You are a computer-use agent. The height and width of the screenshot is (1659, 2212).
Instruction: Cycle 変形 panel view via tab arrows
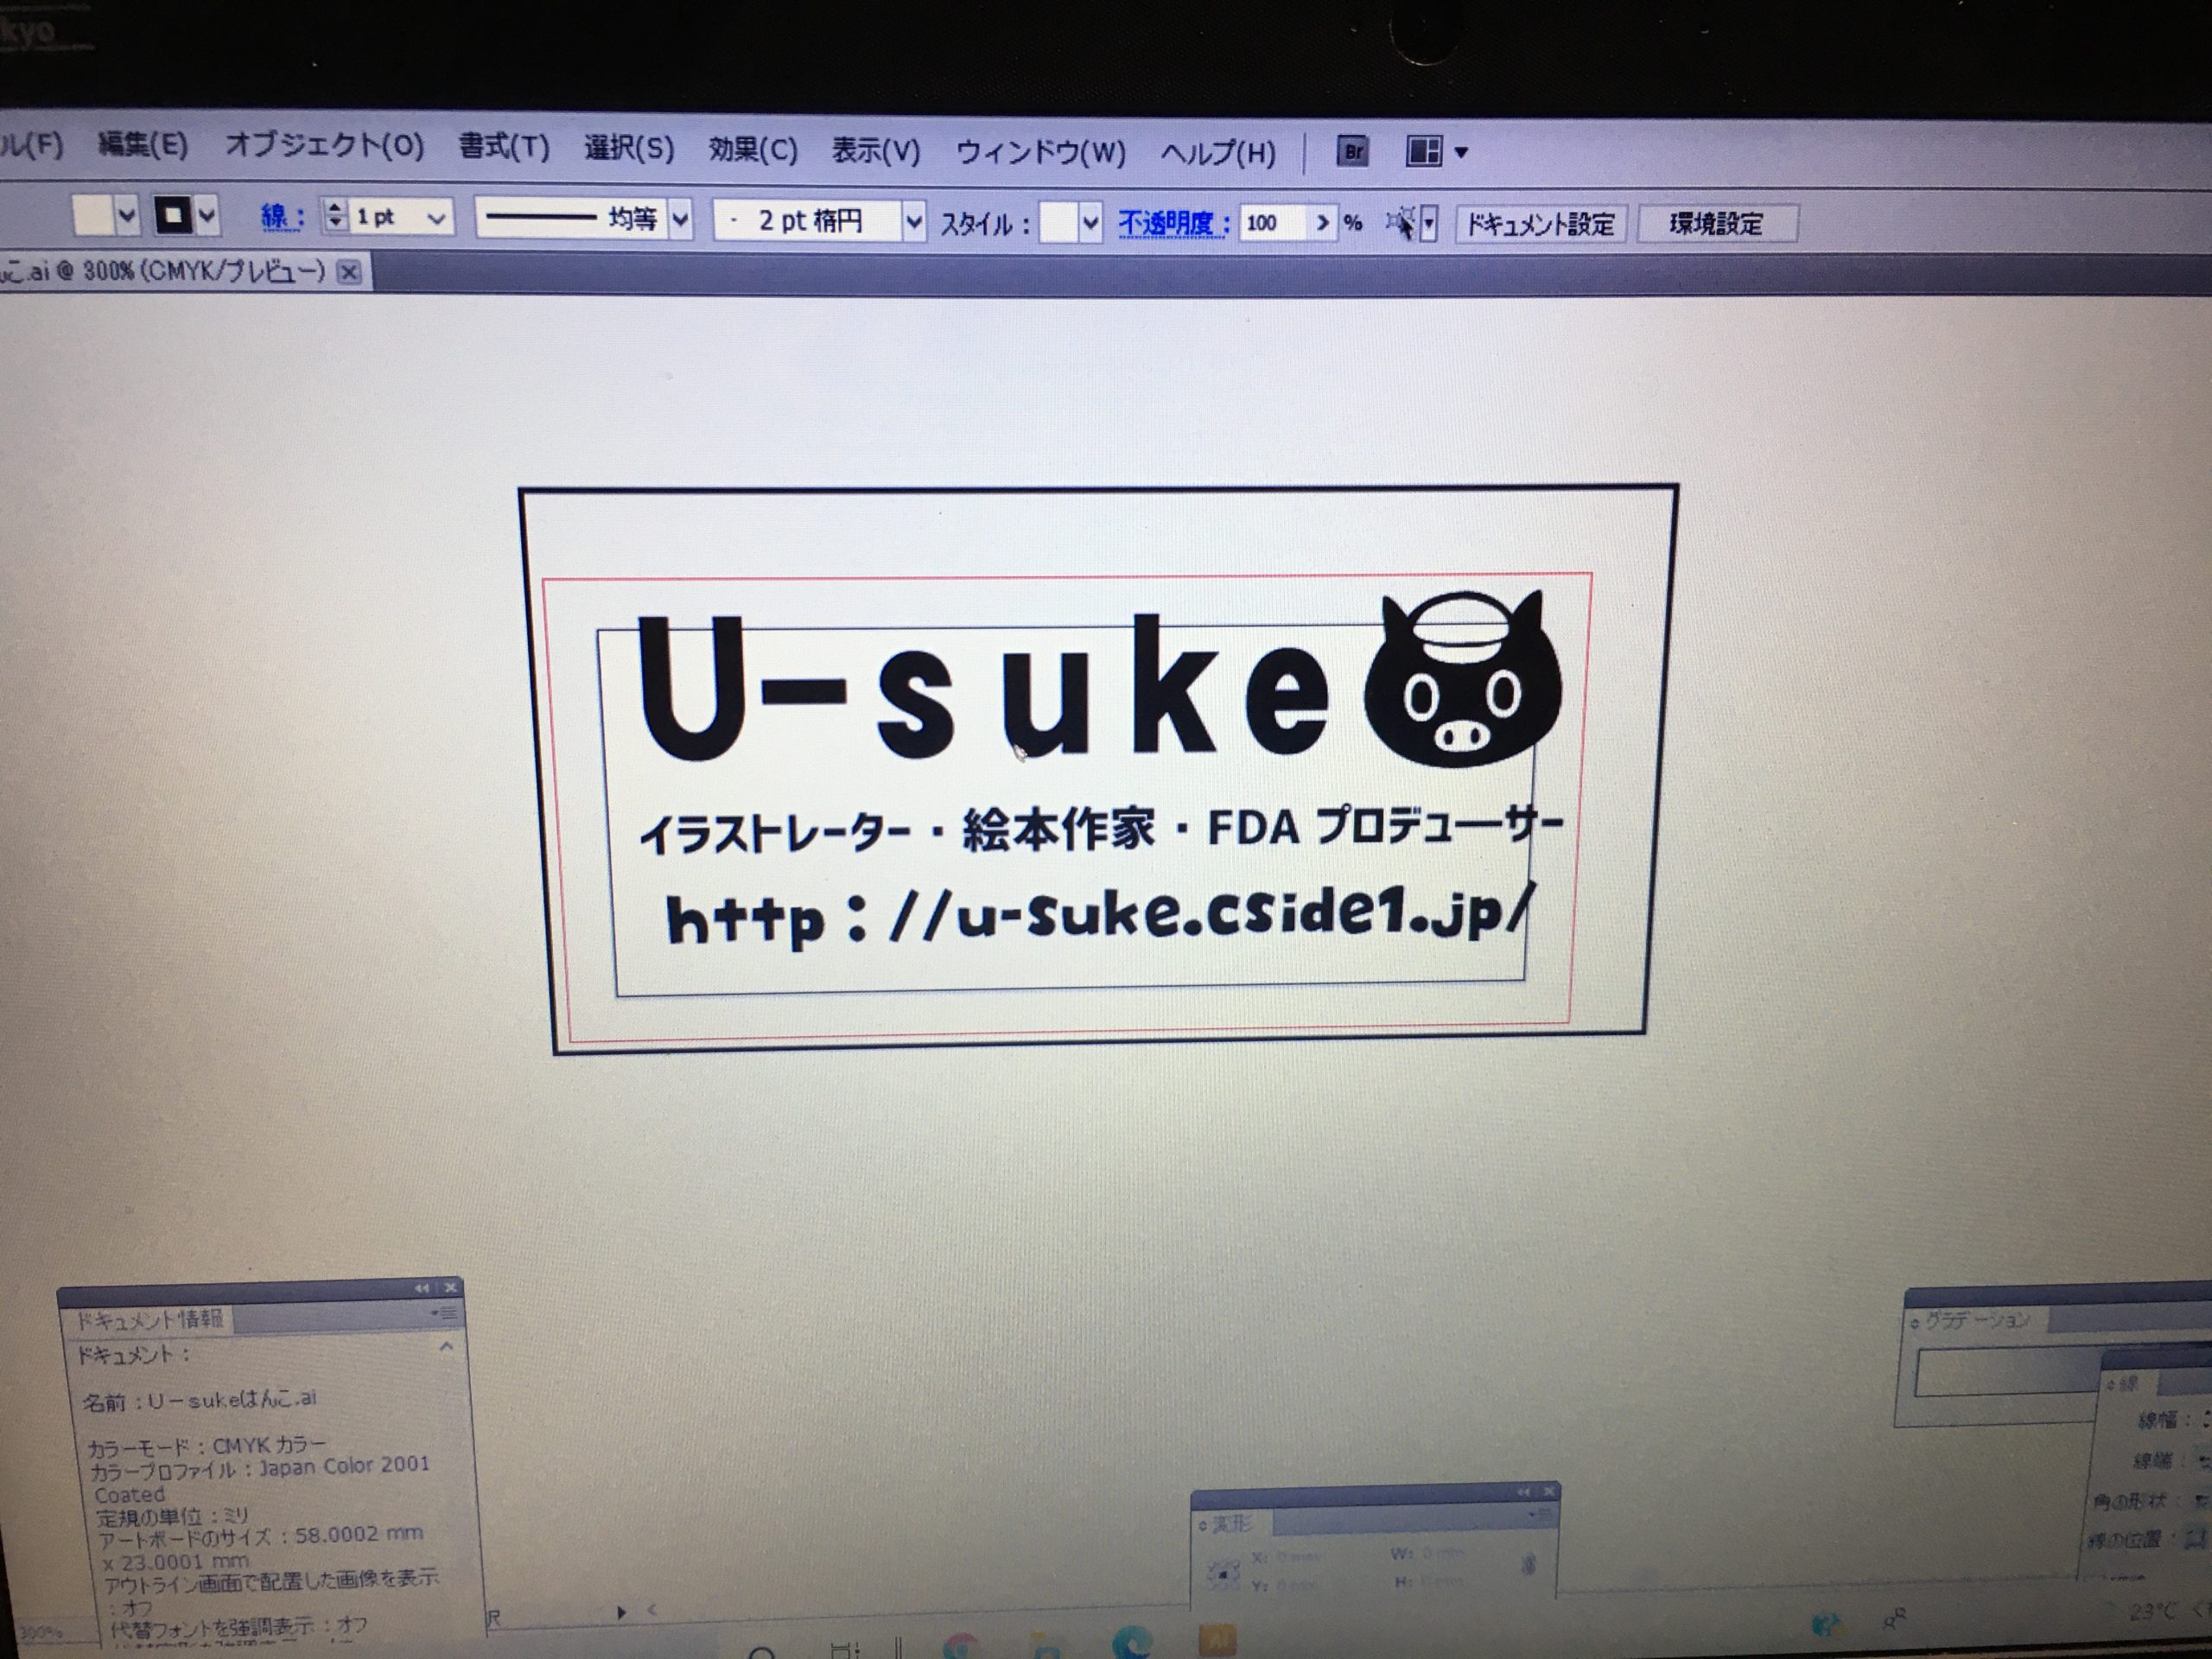click(1204, 1526)
